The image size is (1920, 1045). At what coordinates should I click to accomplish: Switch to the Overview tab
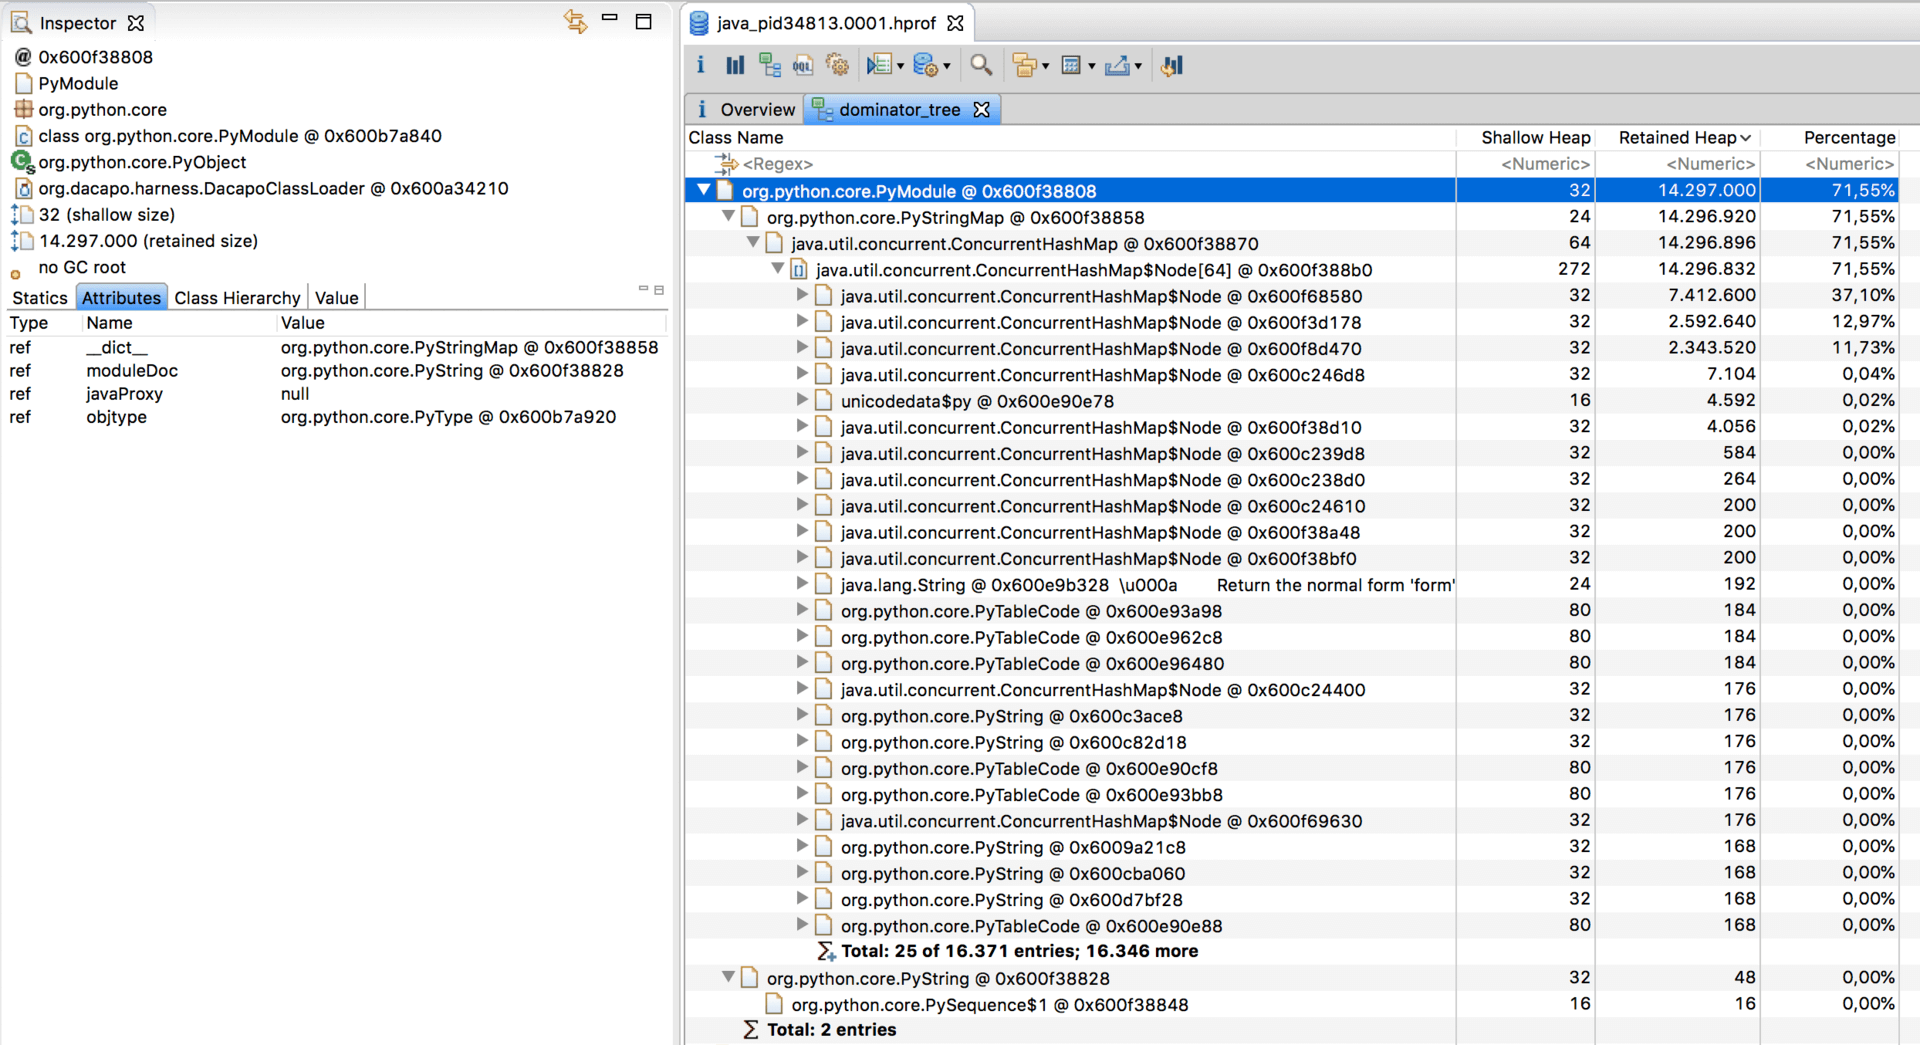pos(745,109)
